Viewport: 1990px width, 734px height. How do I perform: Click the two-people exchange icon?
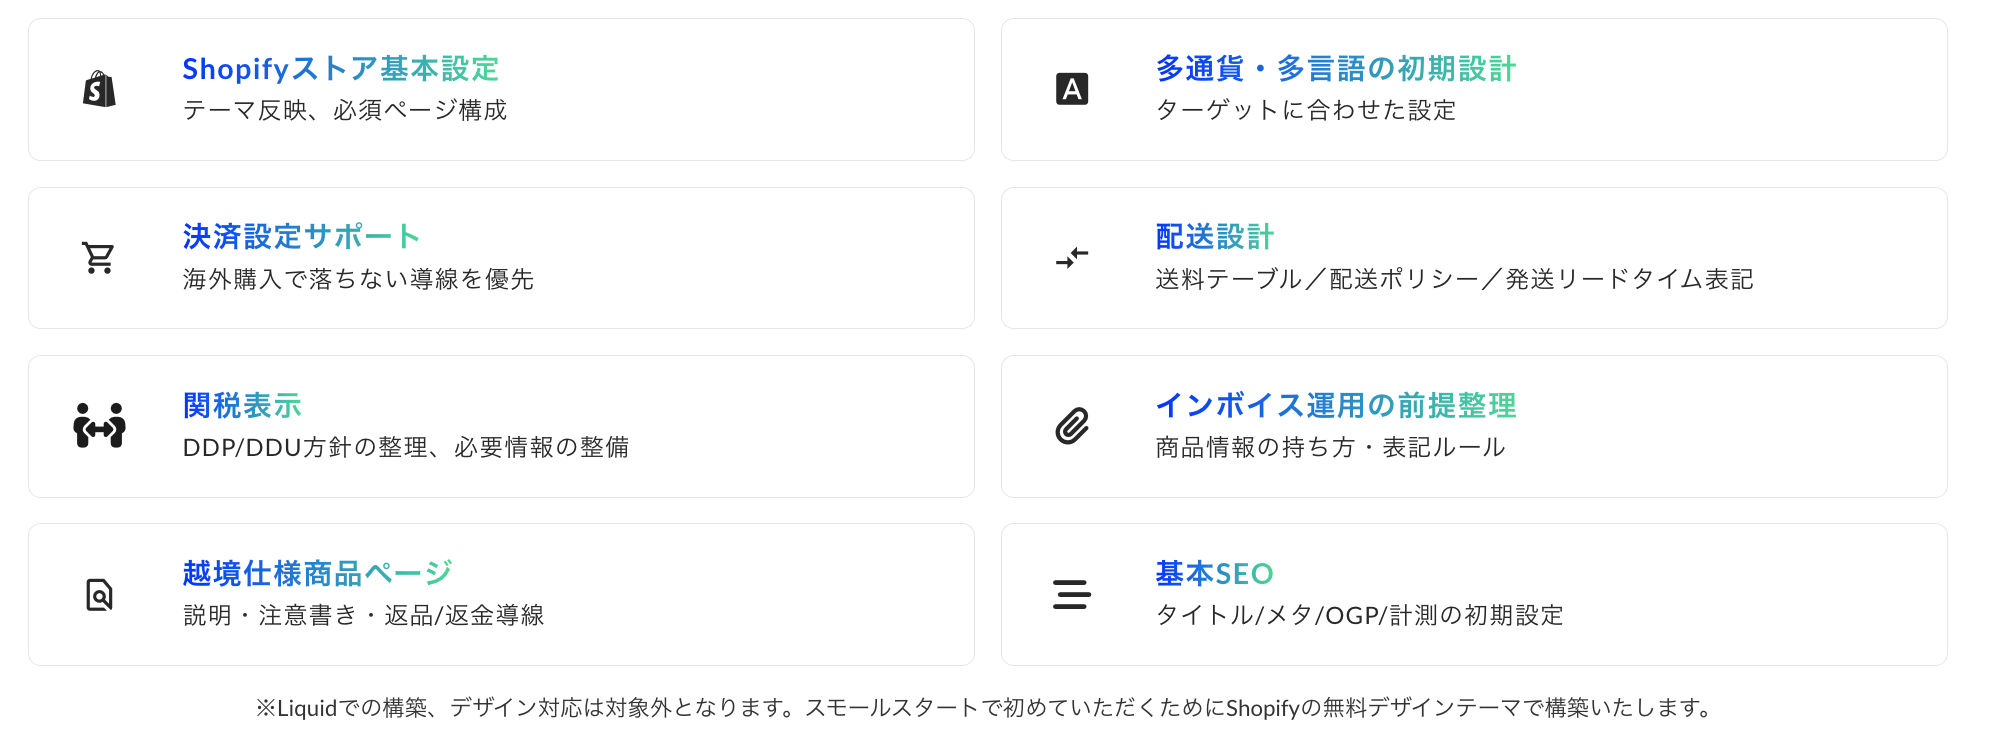(99, 426)
